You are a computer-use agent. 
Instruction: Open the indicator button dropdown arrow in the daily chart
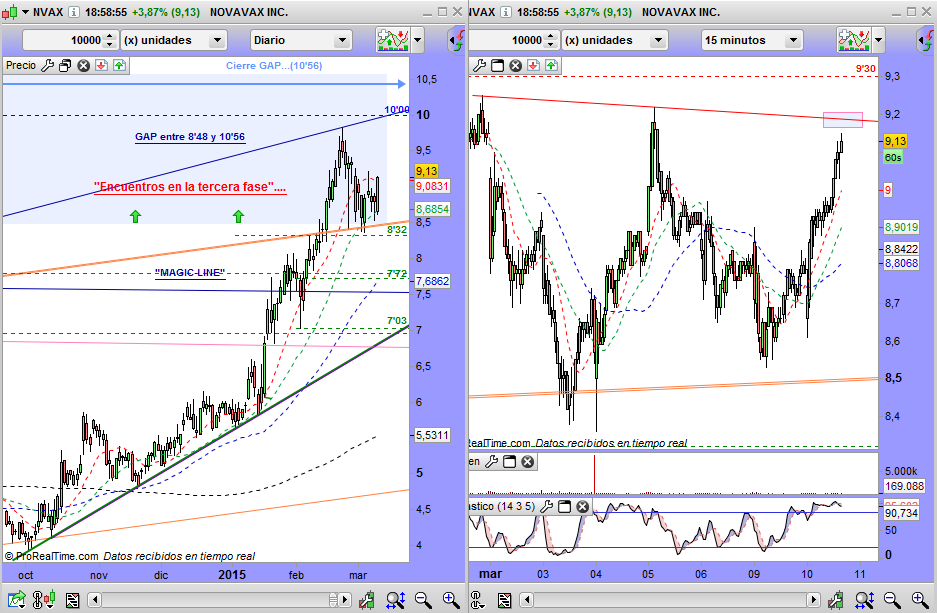[417, 41]
